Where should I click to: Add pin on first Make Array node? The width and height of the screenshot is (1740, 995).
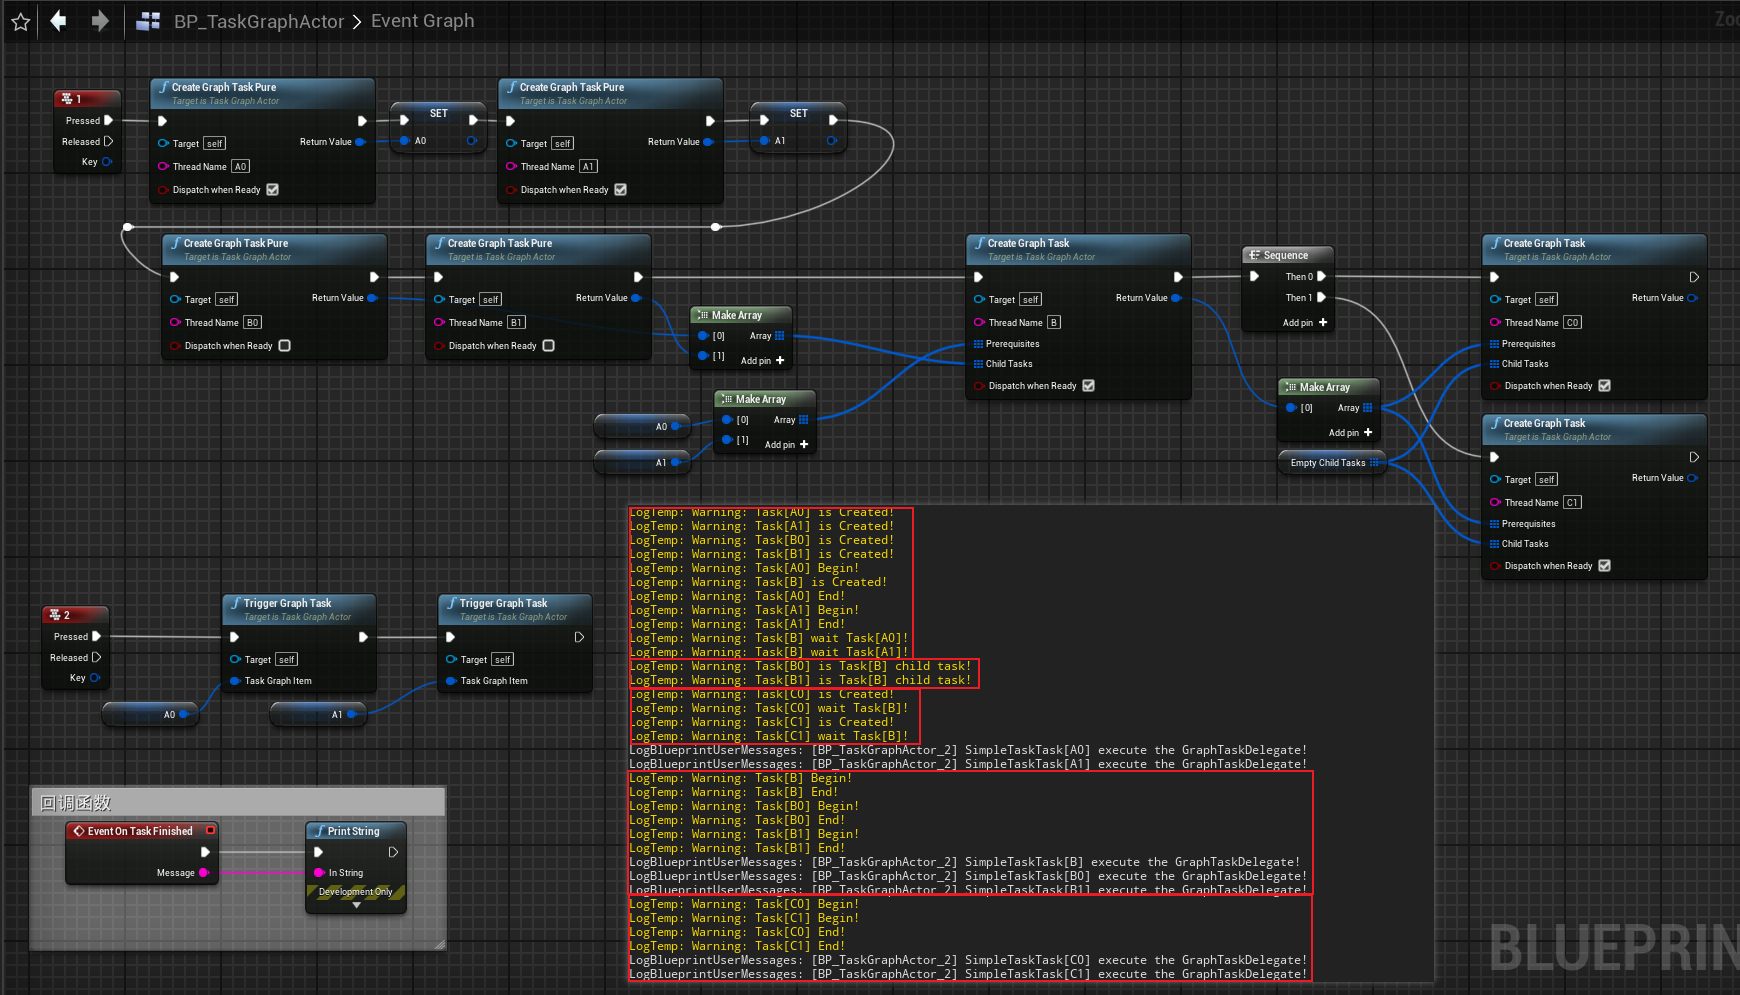click(763, 361)
